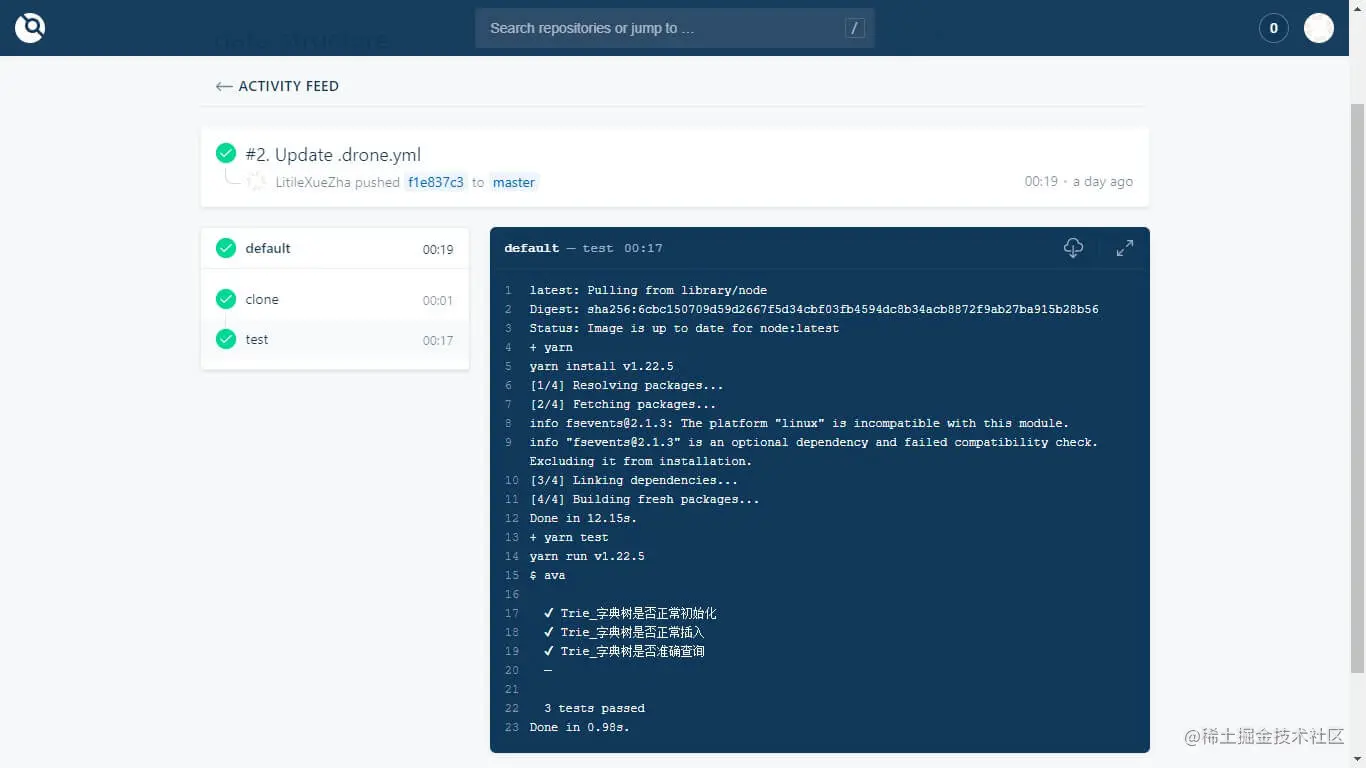Click the green check next to test step
The height and width of the screenshot is (768, 1366).
tap(226, 339)
